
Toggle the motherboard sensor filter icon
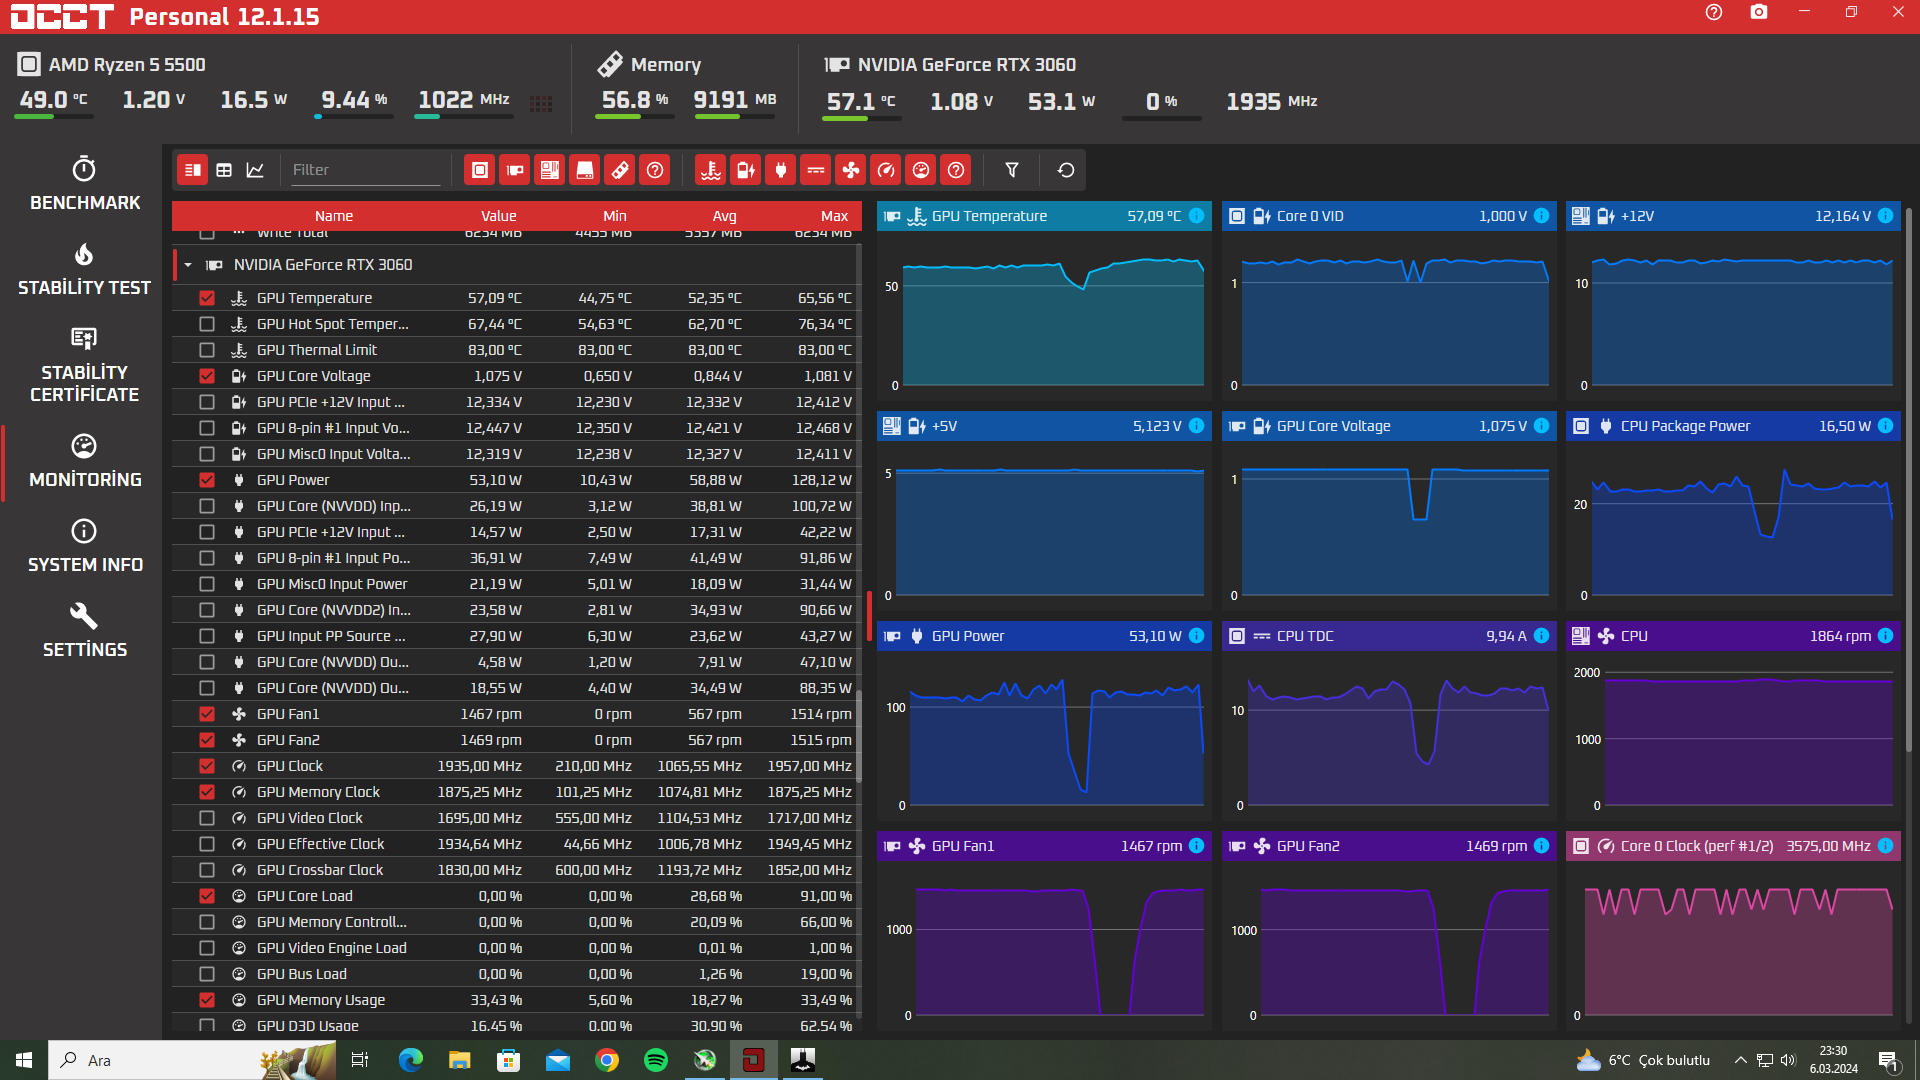550,170
